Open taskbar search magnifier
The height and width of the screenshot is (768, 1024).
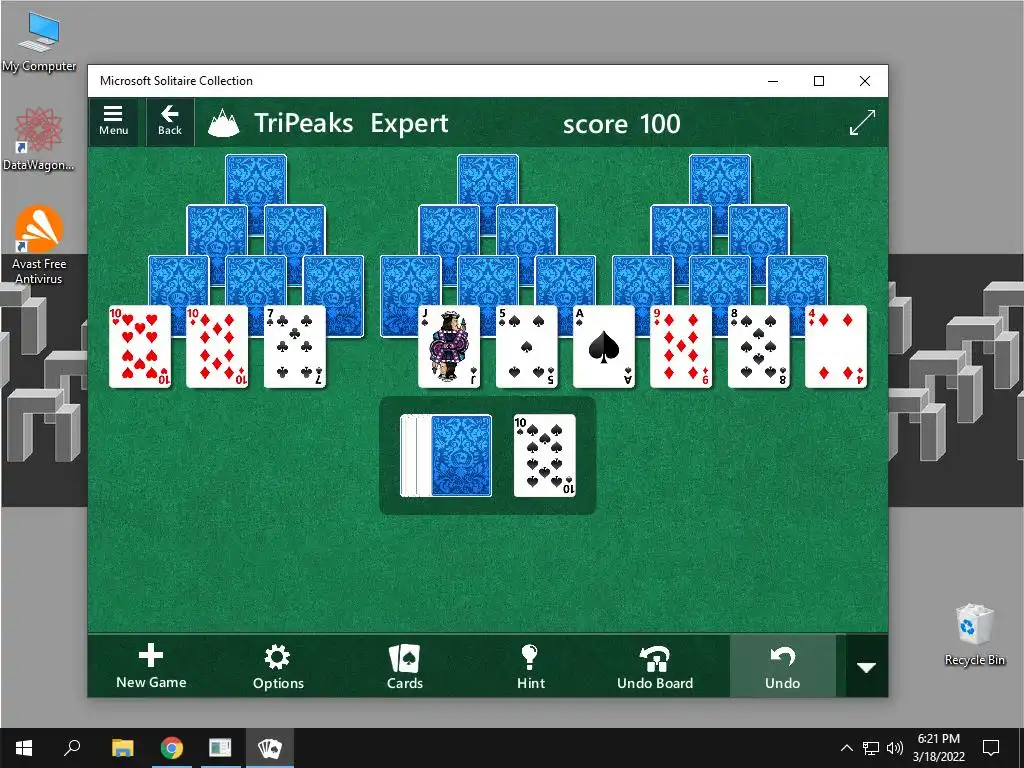click(72, 748)
